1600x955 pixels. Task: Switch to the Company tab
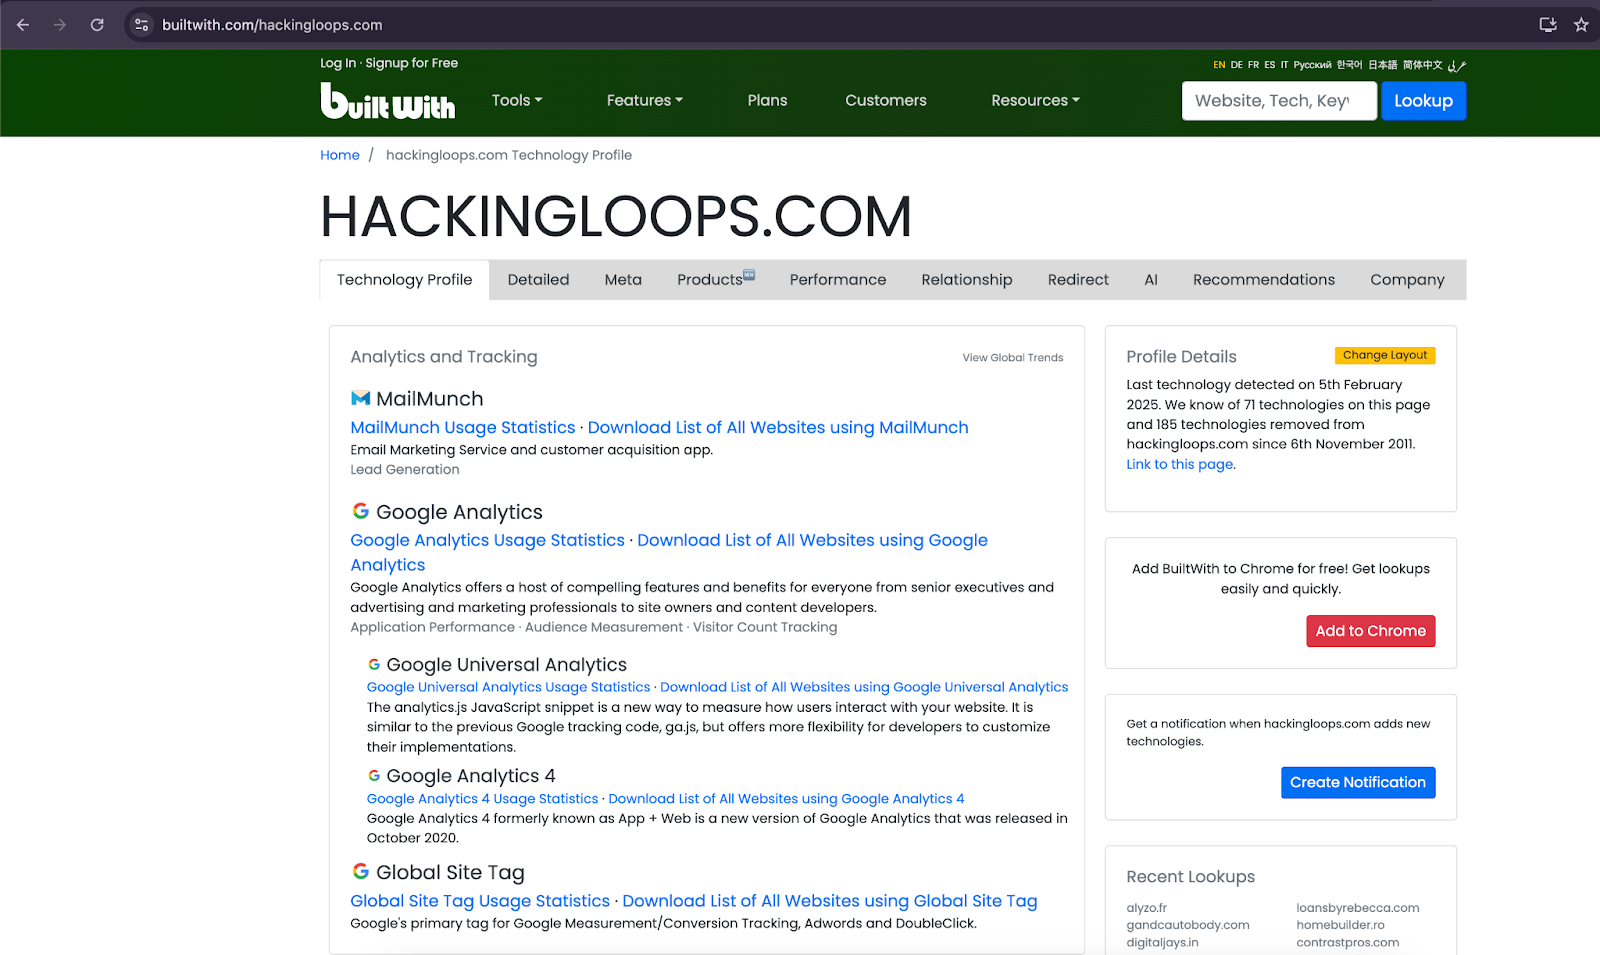point(1407,280)
